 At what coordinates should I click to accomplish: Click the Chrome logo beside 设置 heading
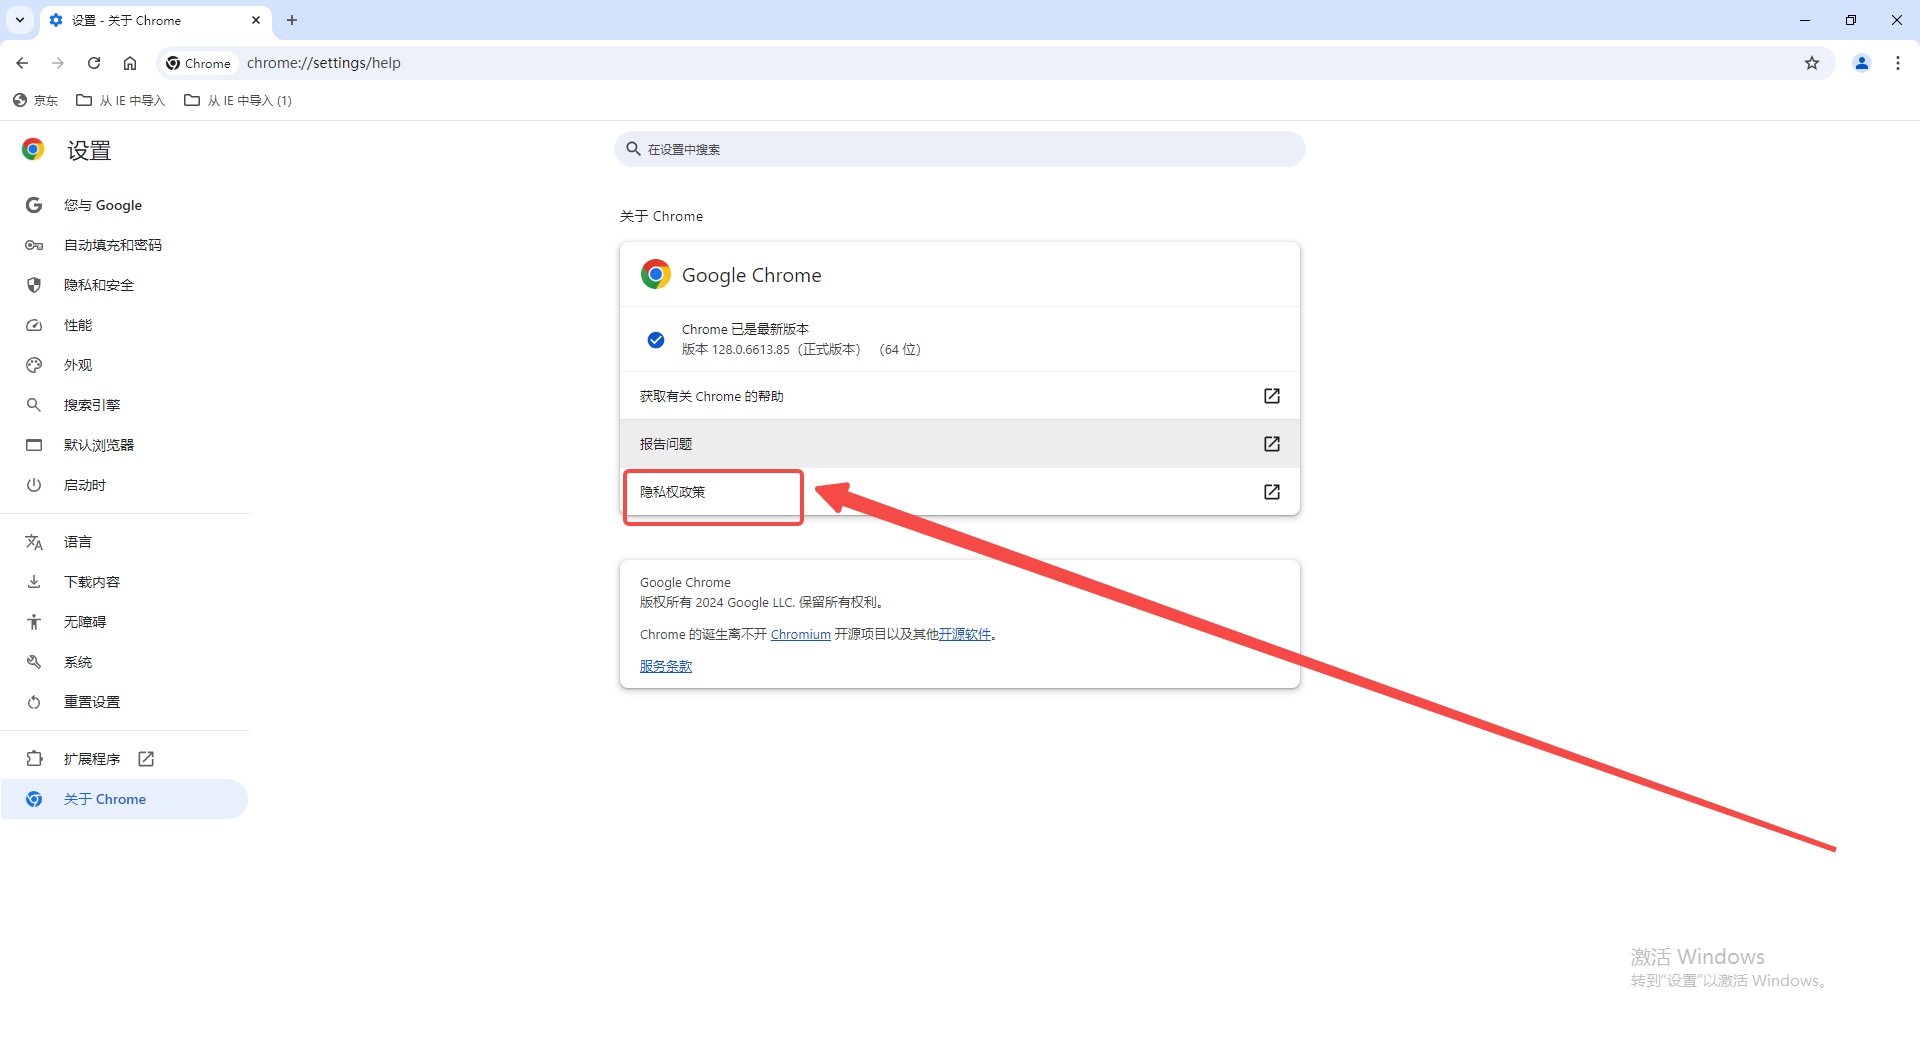coord(33,150)
